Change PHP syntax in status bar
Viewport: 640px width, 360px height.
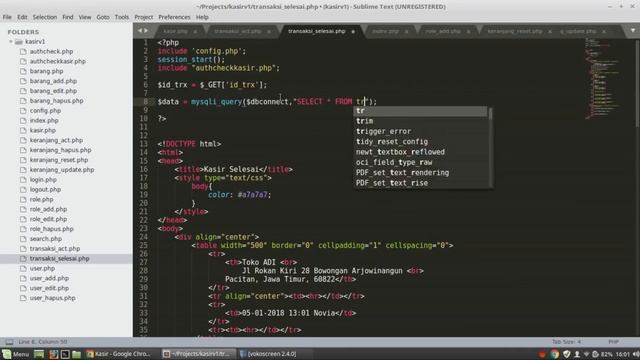[613, 342]
